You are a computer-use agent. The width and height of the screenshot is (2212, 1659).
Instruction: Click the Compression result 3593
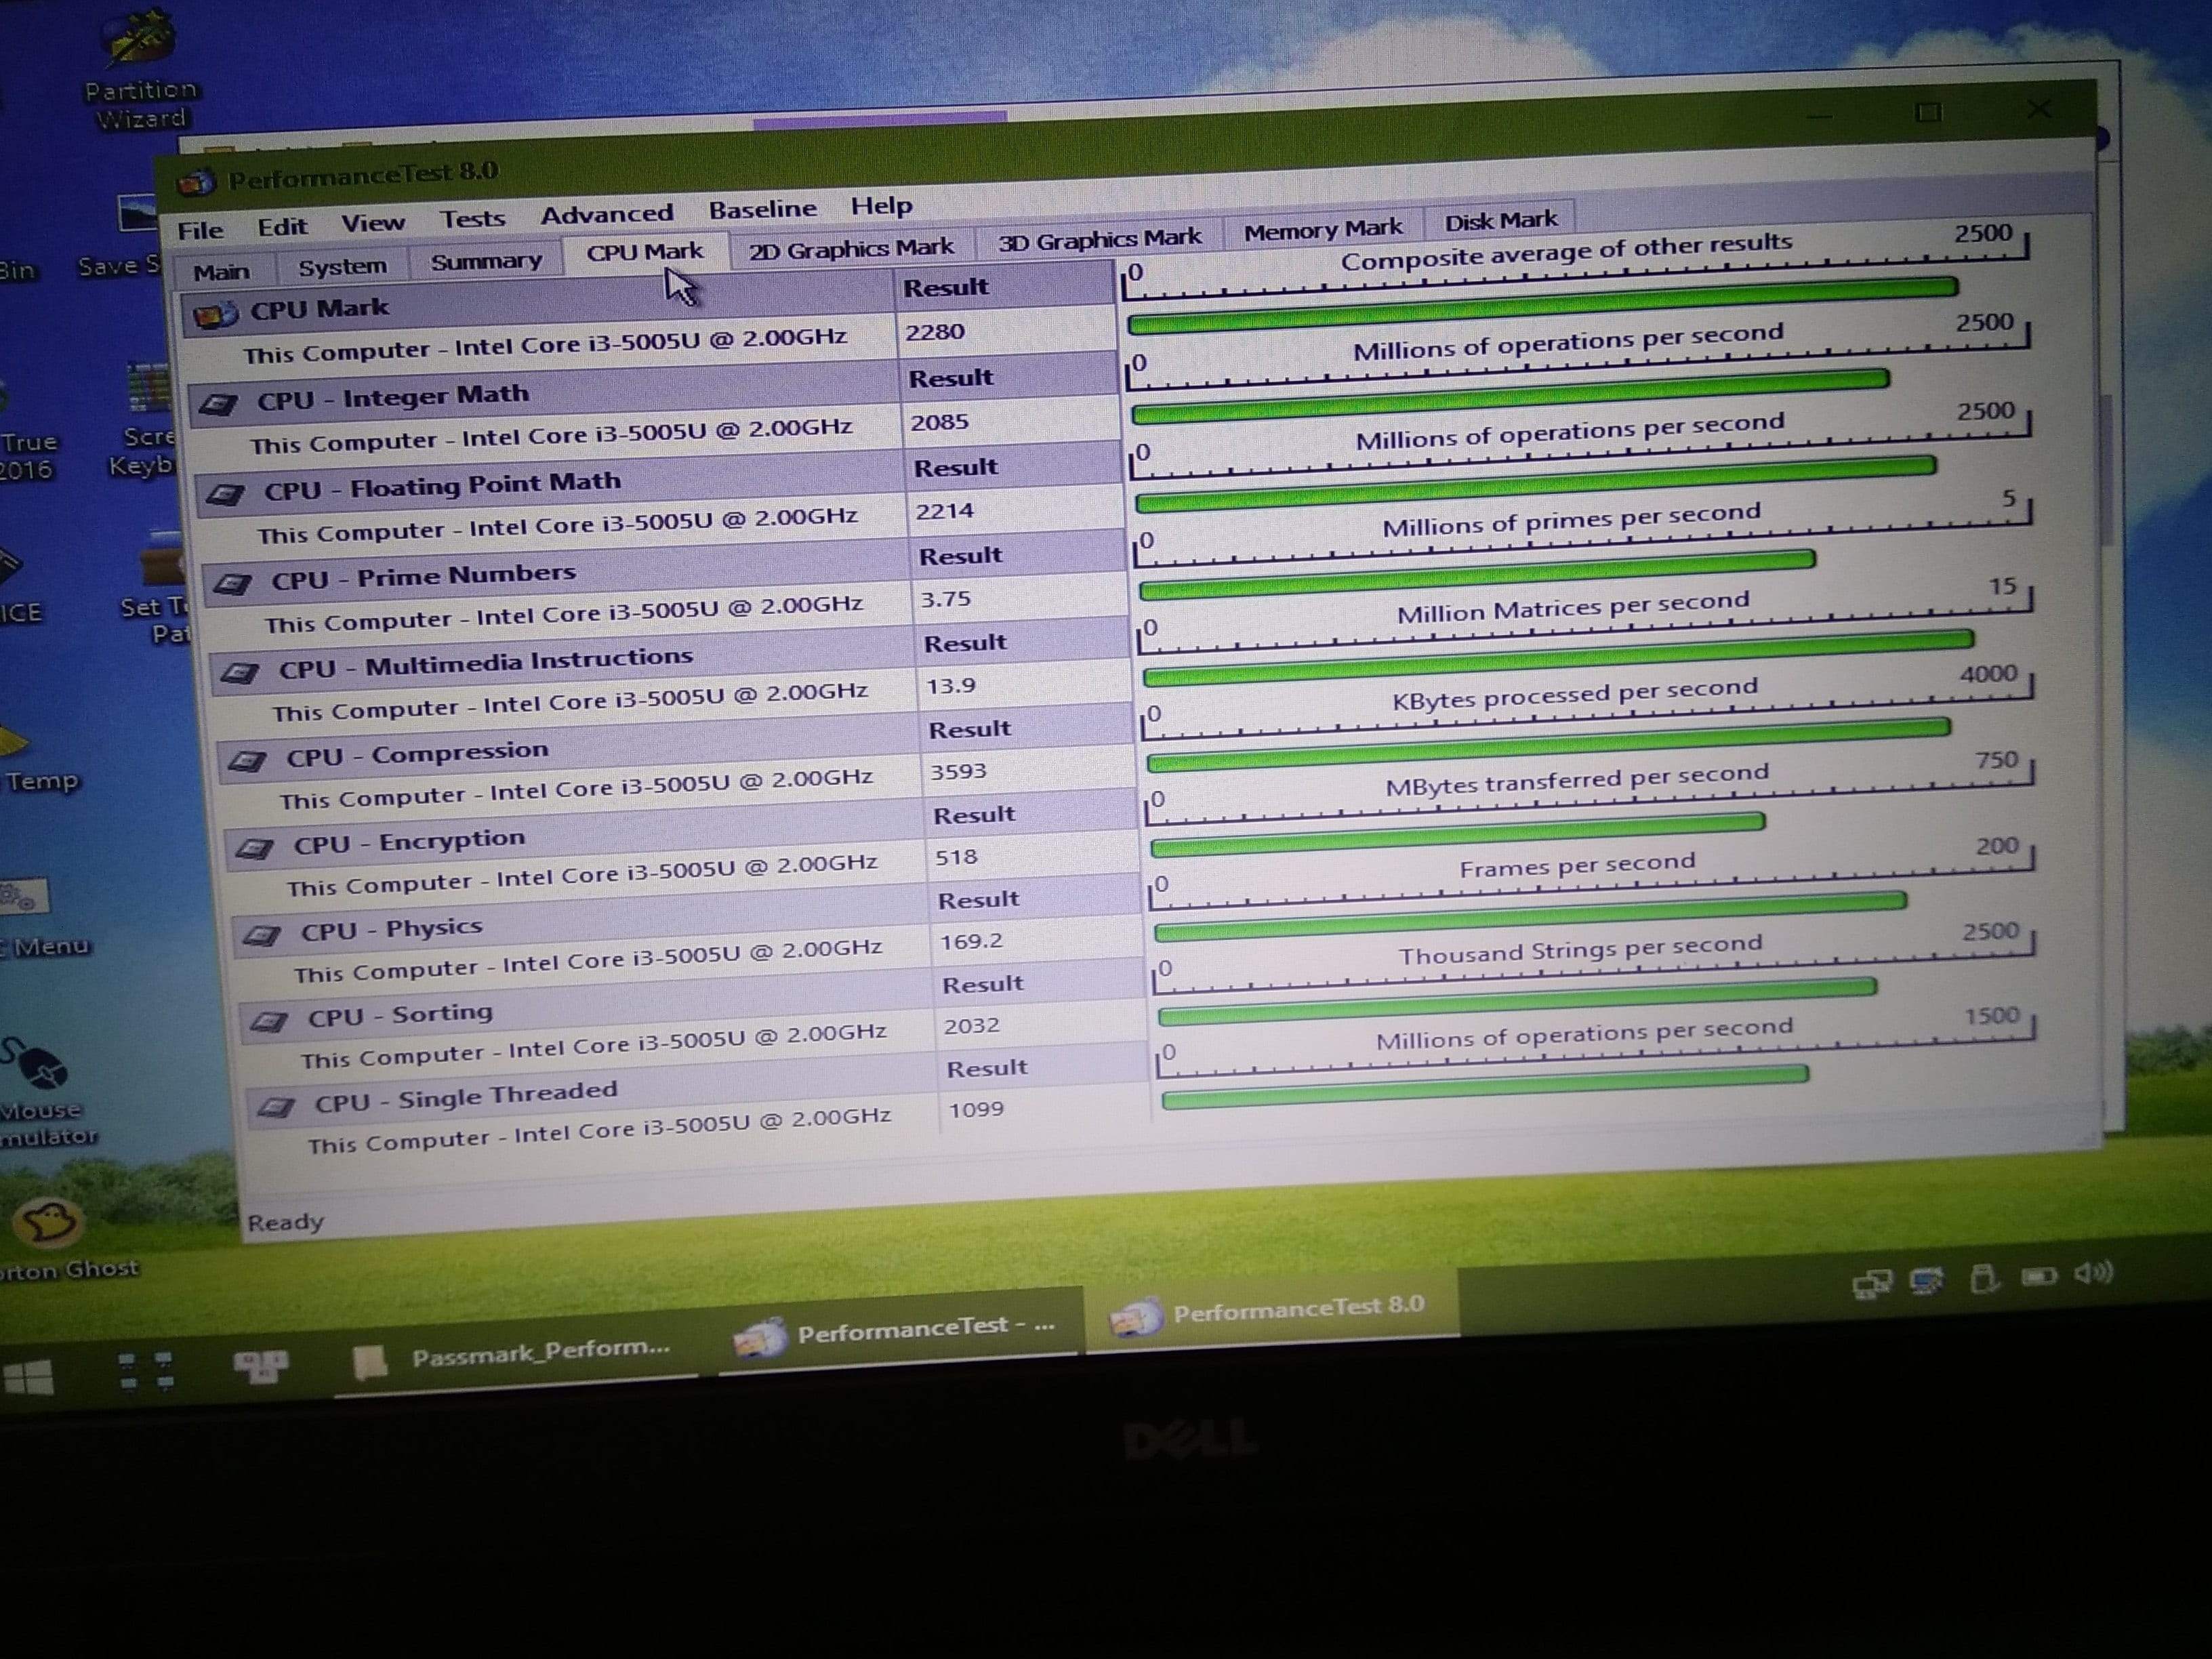point(958,771)
